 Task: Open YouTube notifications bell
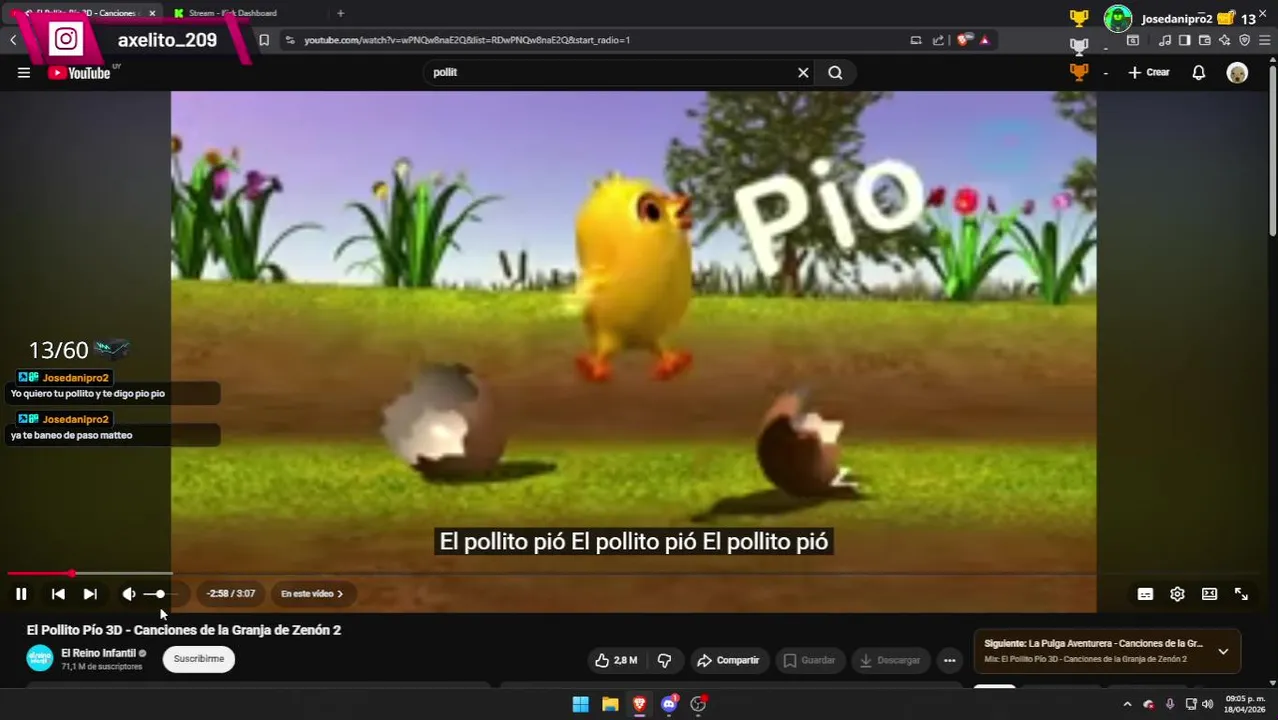1198,72
